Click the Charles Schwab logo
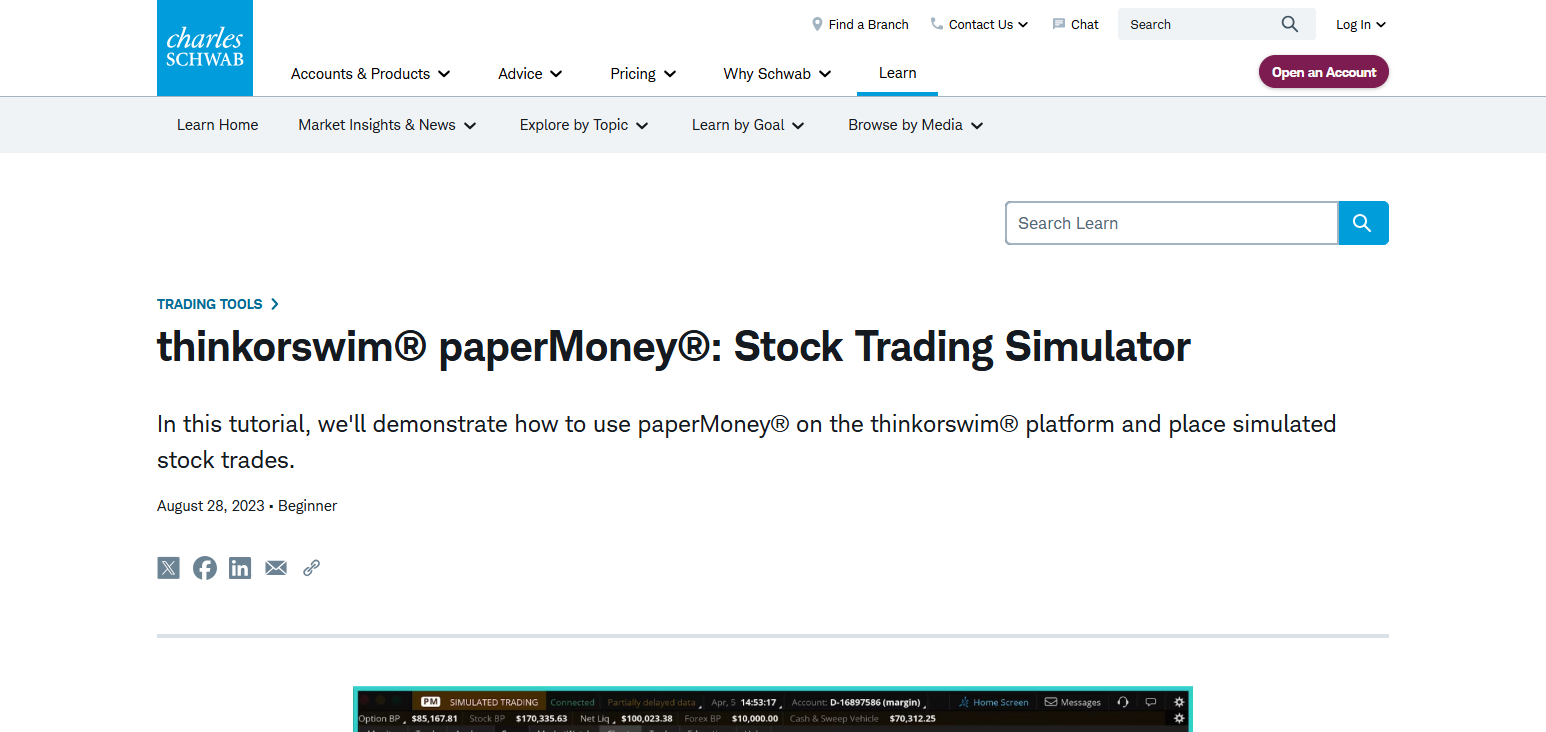Viewport: 1546px width, 732px height. click(205, 48)
